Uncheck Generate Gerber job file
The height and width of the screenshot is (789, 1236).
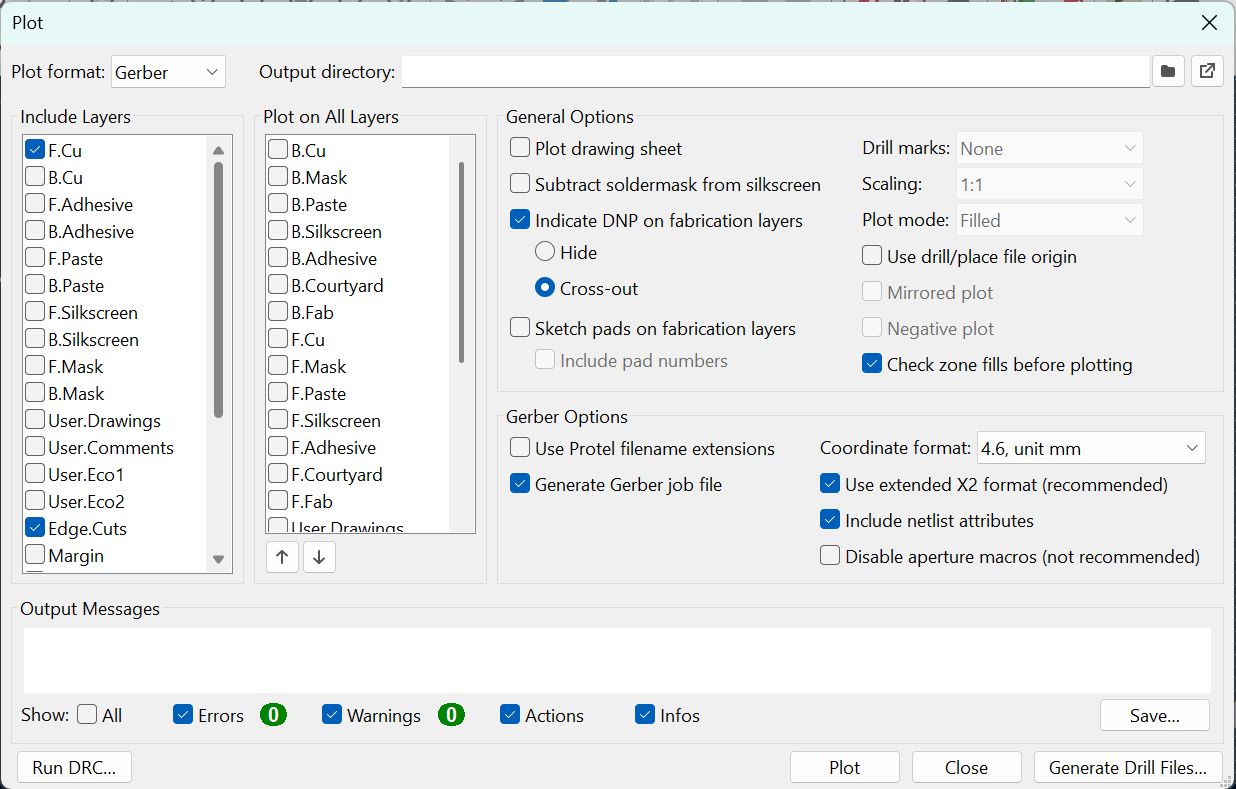coord(520,485)
